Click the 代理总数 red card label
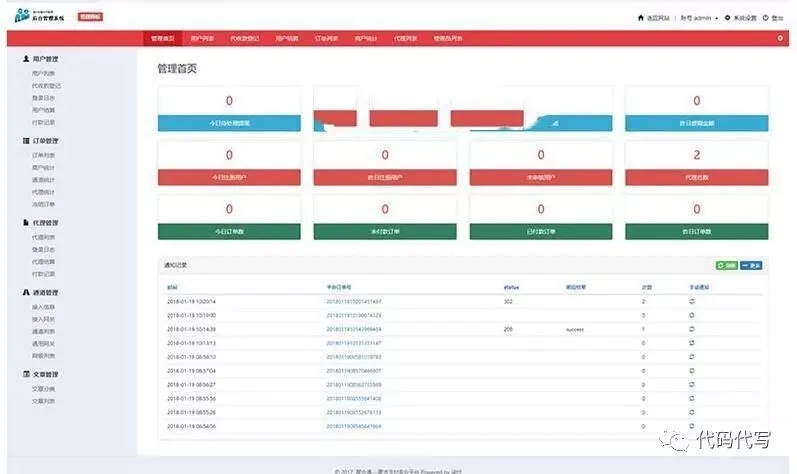797x474 pixels. [697, 177]
